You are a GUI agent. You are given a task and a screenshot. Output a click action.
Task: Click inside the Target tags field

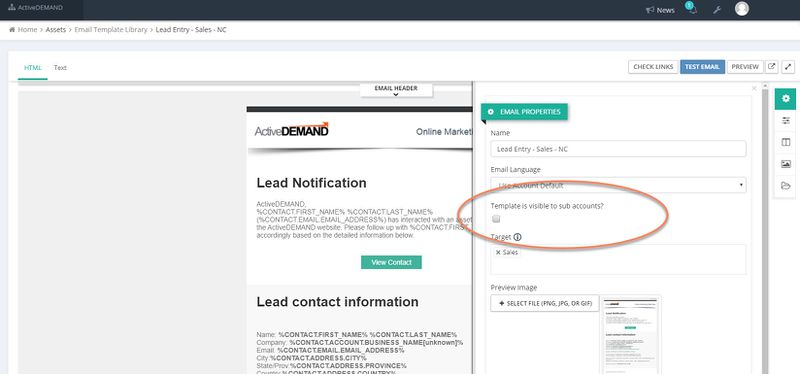point(618,259)
